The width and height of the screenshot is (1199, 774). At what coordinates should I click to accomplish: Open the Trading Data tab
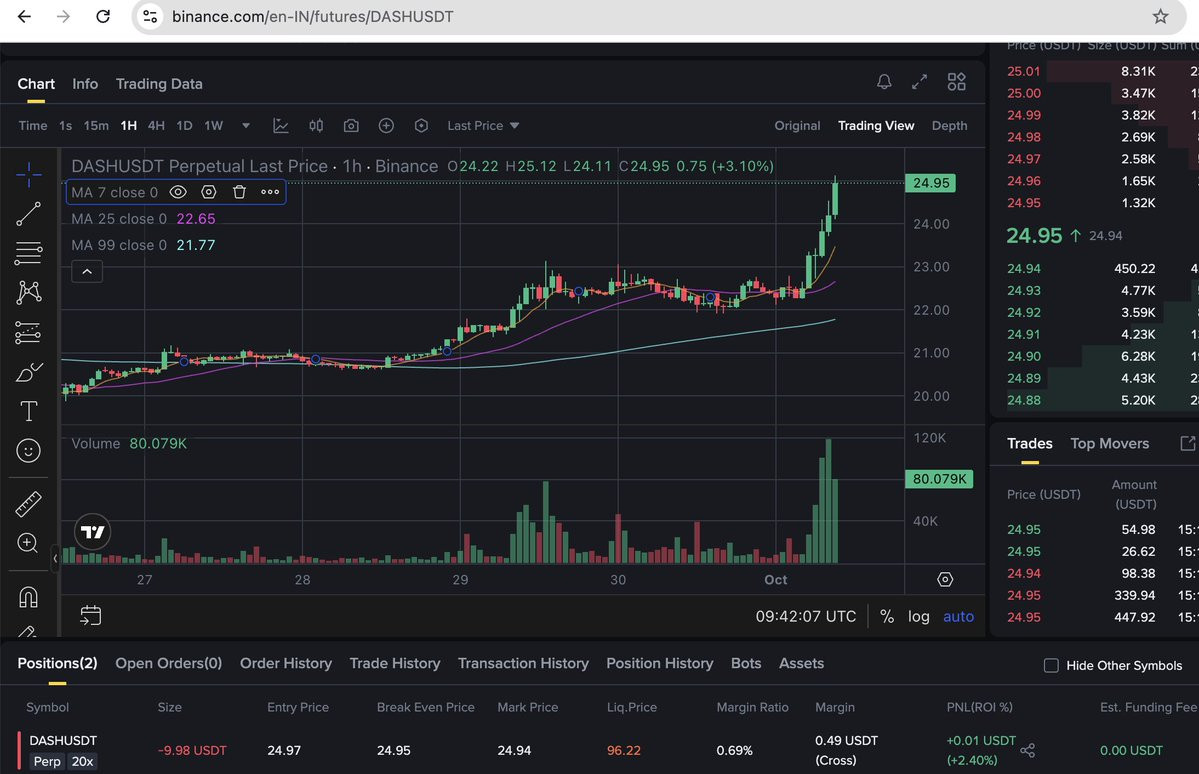pos(159,84)
